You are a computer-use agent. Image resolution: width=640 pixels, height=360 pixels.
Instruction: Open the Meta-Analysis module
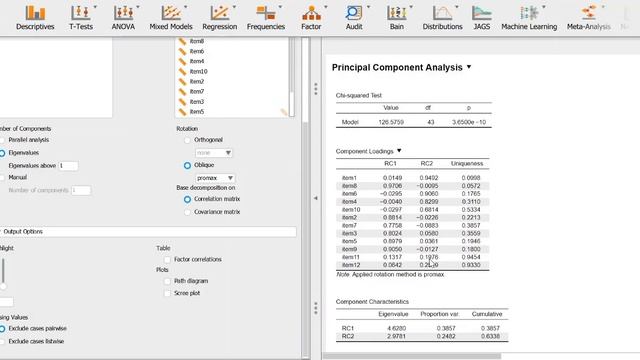click(x=589, y=18)
